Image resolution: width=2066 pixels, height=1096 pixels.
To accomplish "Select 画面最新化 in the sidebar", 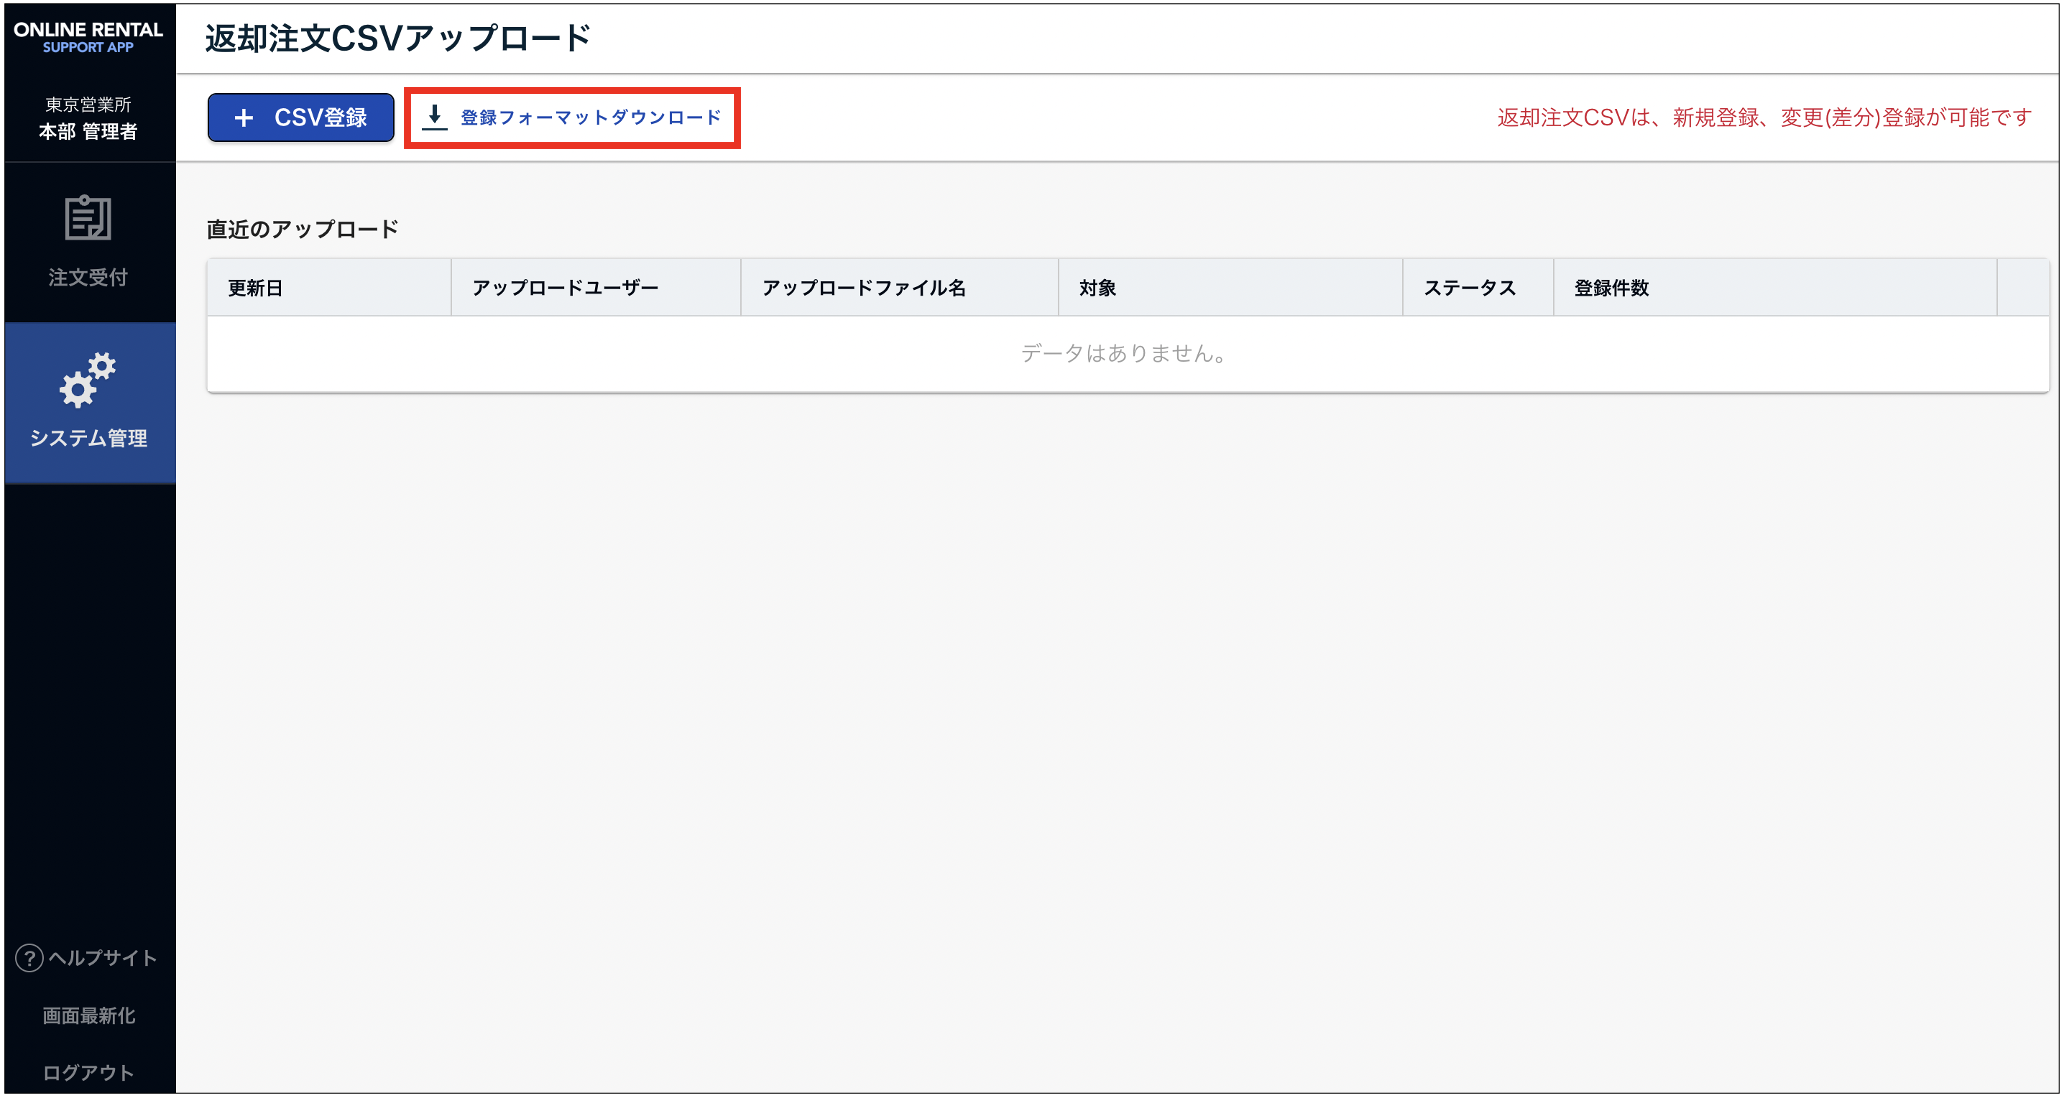I will (88, 1016).
